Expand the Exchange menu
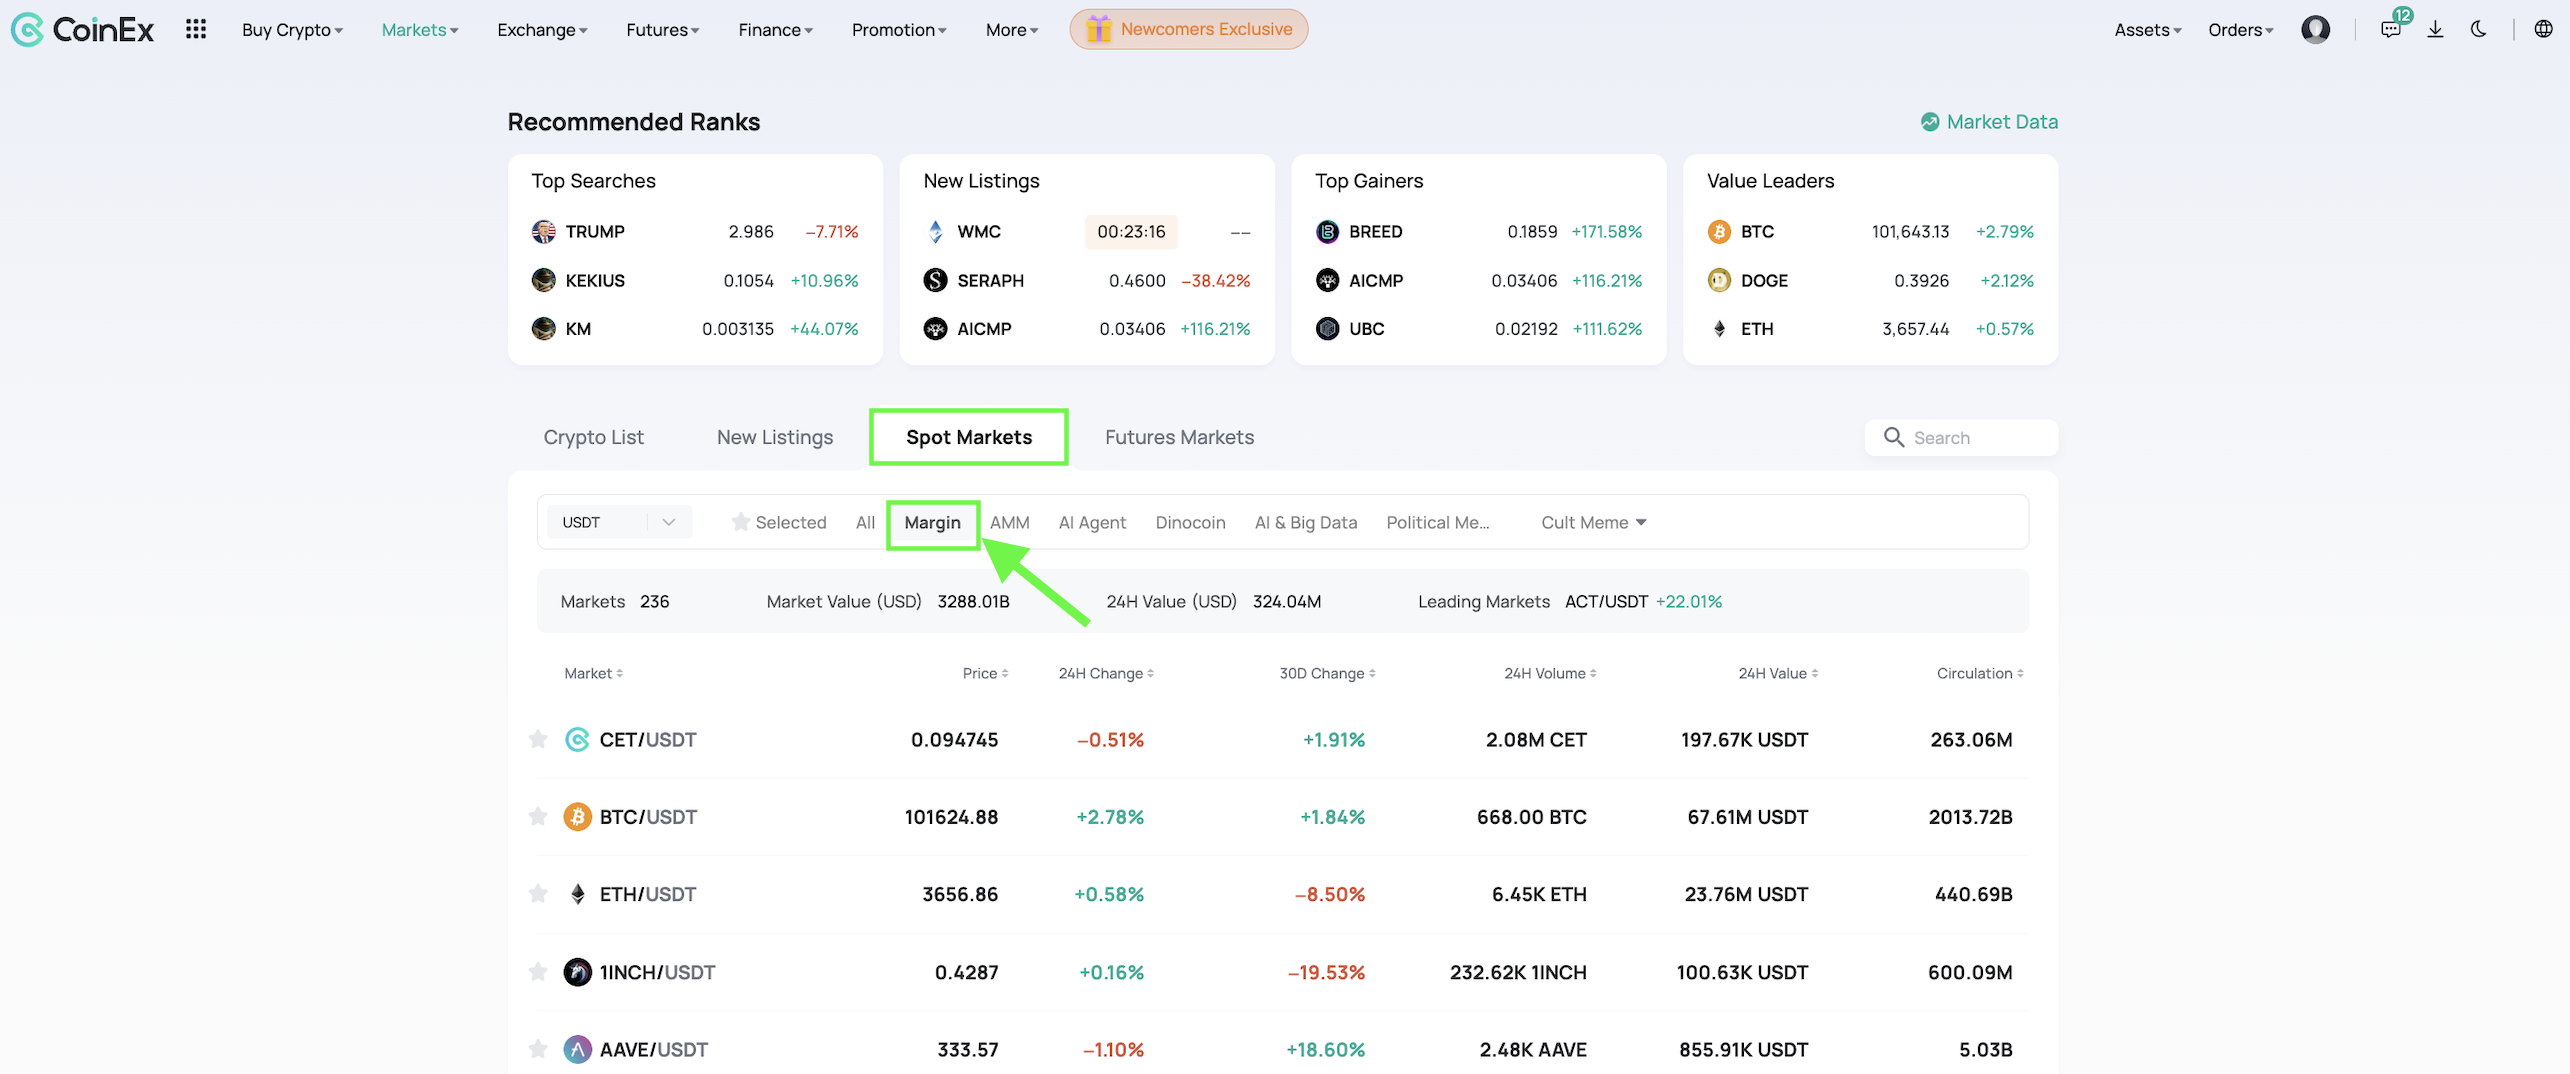2570x1074 pixels. pyautogui.click(x=542, y=30)
